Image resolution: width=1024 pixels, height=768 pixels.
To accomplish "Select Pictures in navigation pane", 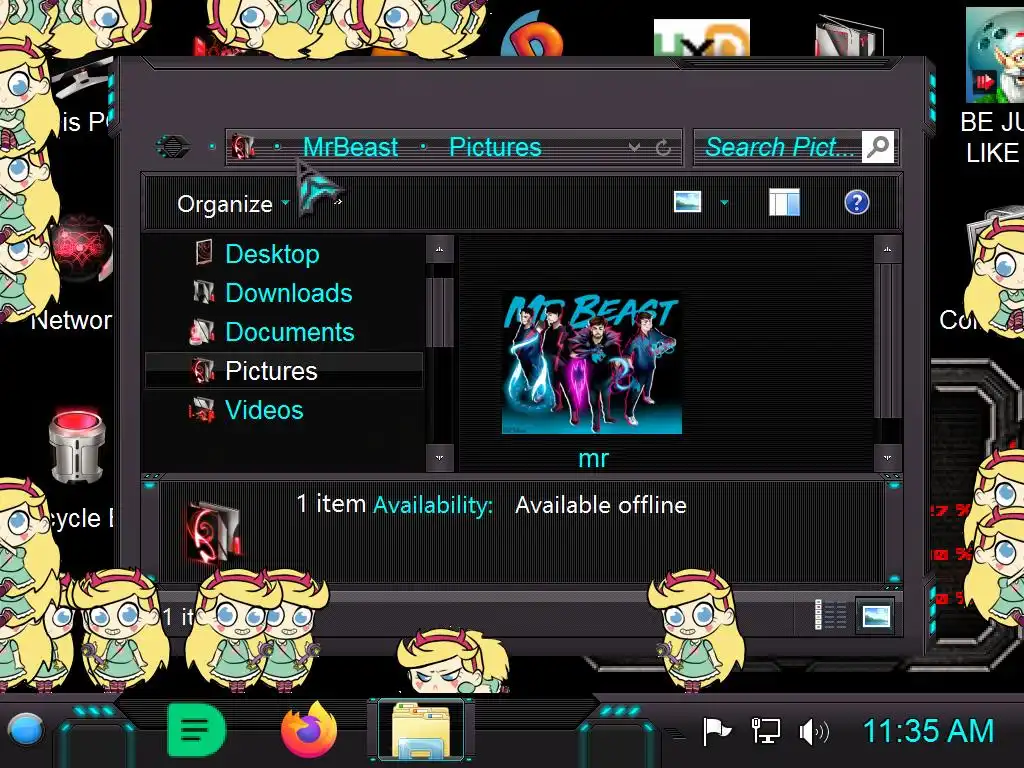I will coord(284,371).
